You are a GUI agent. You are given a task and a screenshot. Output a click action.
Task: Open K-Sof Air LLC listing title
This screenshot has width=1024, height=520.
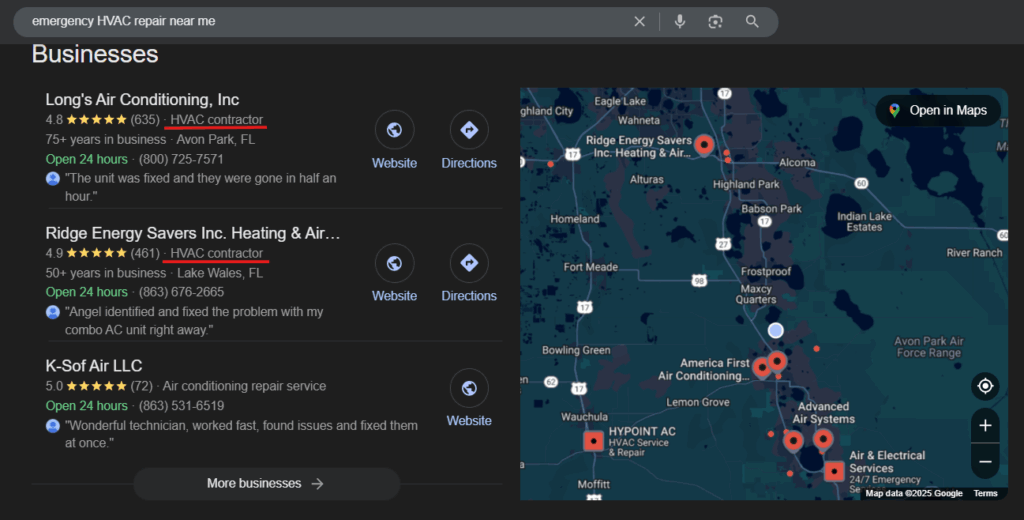94,366
